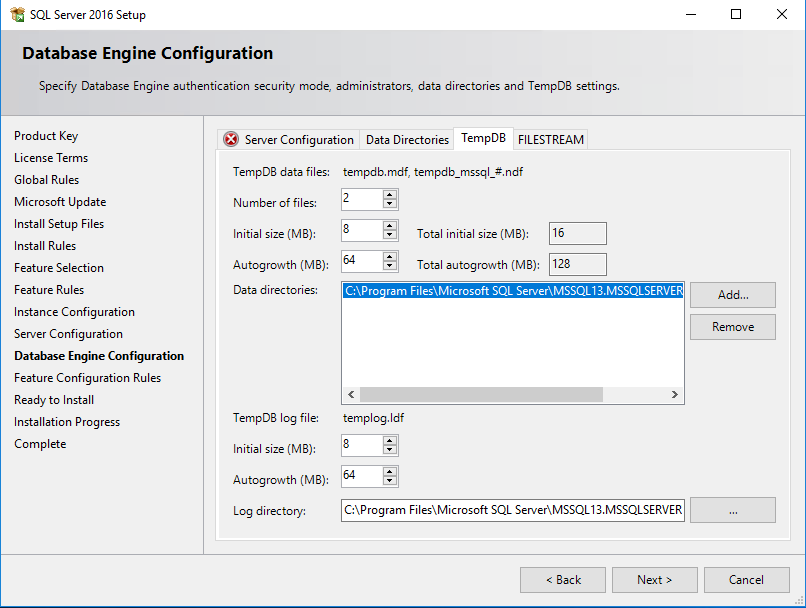
Task: Decrease log file Autogrowth spinner down
Action: click(390, 481)
